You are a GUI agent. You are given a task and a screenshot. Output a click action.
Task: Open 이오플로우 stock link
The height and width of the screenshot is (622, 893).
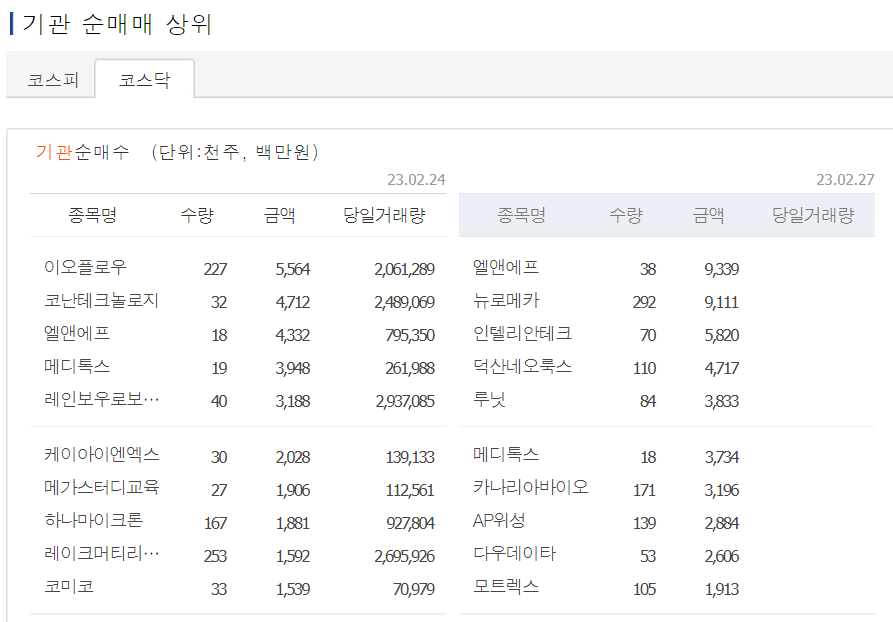tap(85, 267)
